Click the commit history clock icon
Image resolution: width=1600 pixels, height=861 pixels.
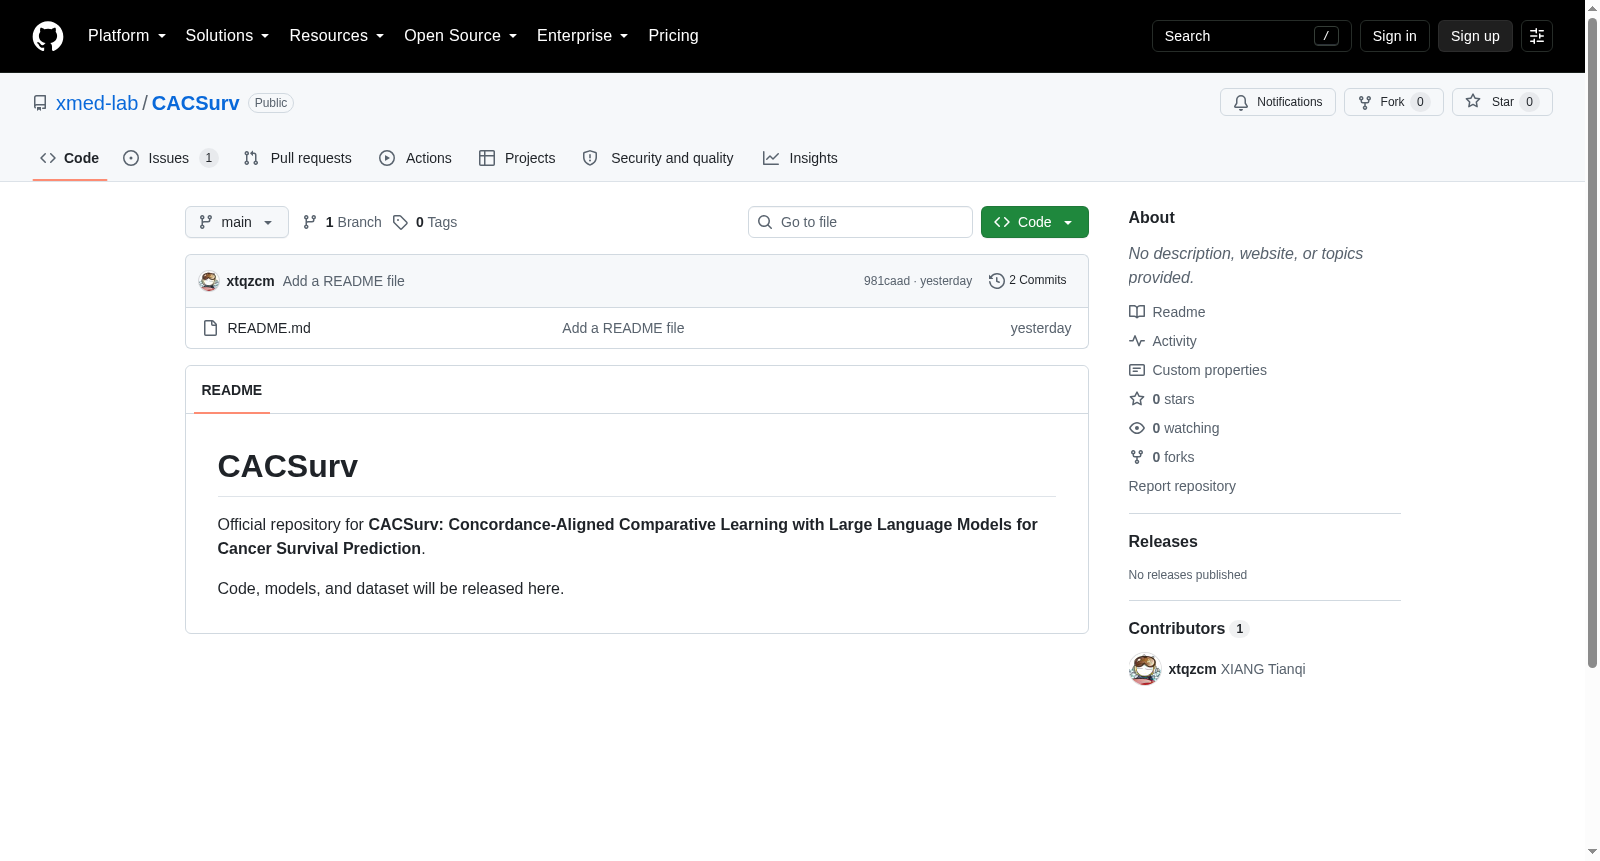point(996,281)
